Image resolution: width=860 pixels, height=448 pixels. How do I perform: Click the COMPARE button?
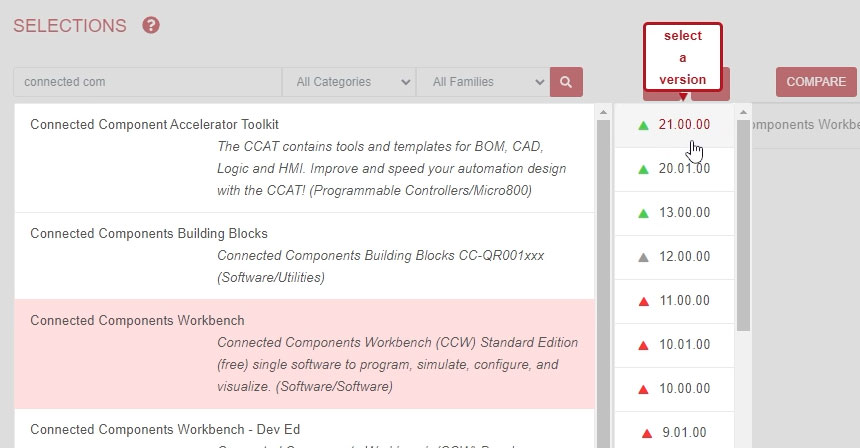click(x=816, y=82)
